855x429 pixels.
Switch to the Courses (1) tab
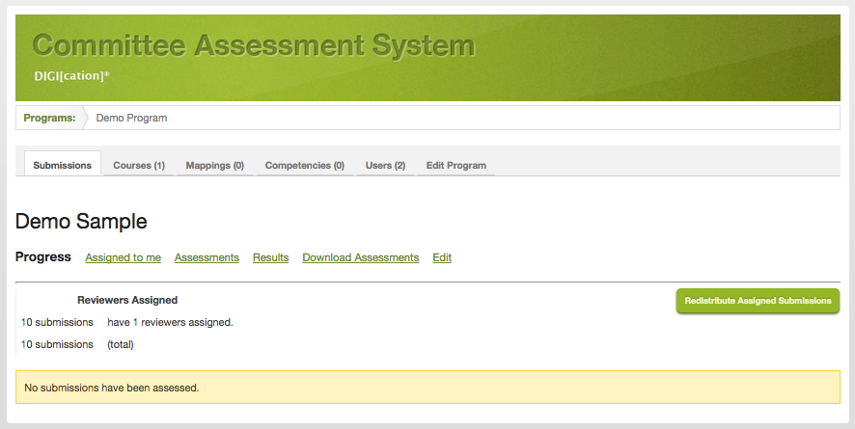pyautogui.click(x=139, y=165)
